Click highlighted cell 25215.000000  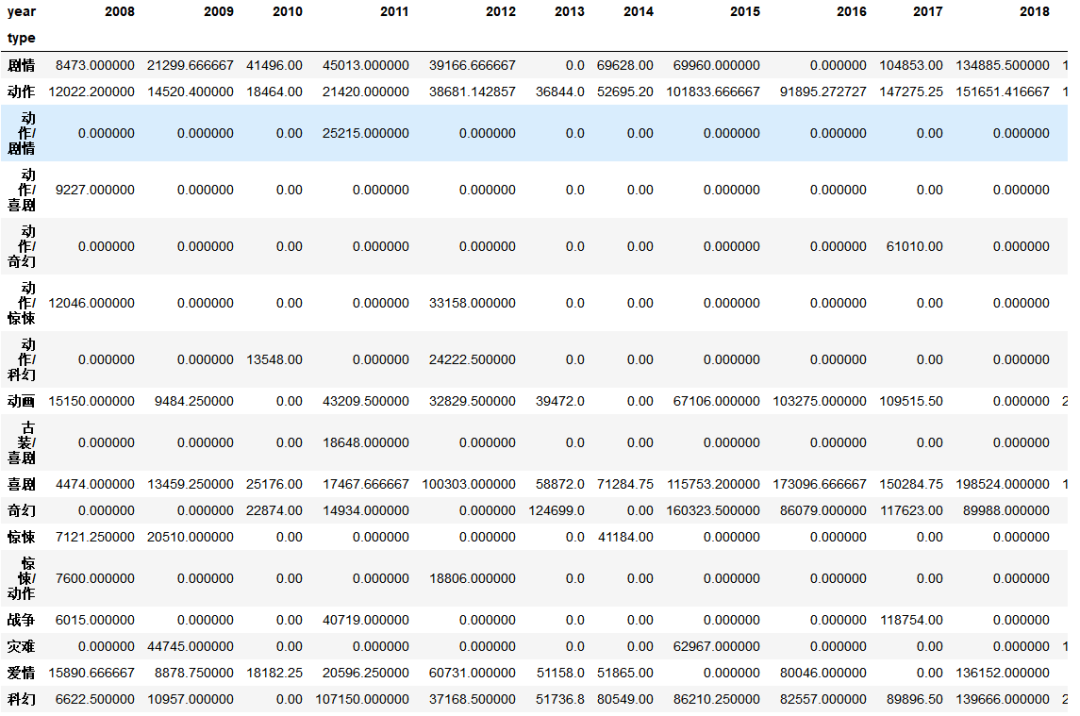pos(366,134)
